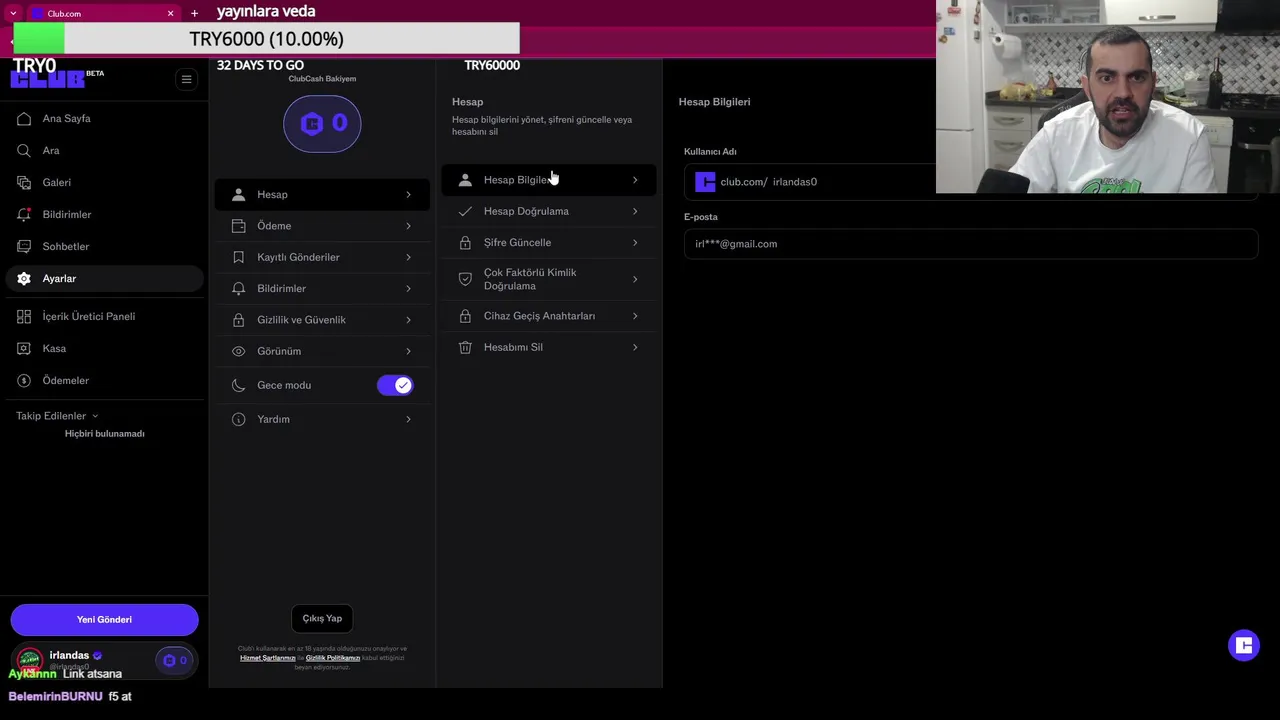Click the Ara search magnifier icon
1280x720 pixels.
23,150
